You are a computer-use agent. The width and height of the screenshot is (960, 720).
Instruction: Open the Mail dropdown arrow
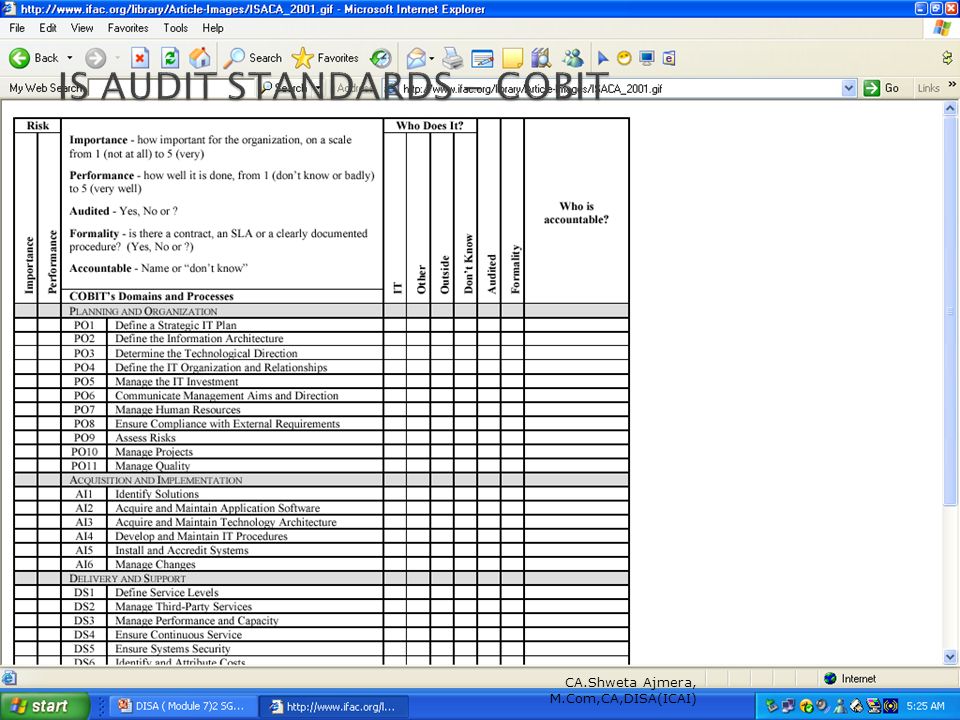point(432,58)
